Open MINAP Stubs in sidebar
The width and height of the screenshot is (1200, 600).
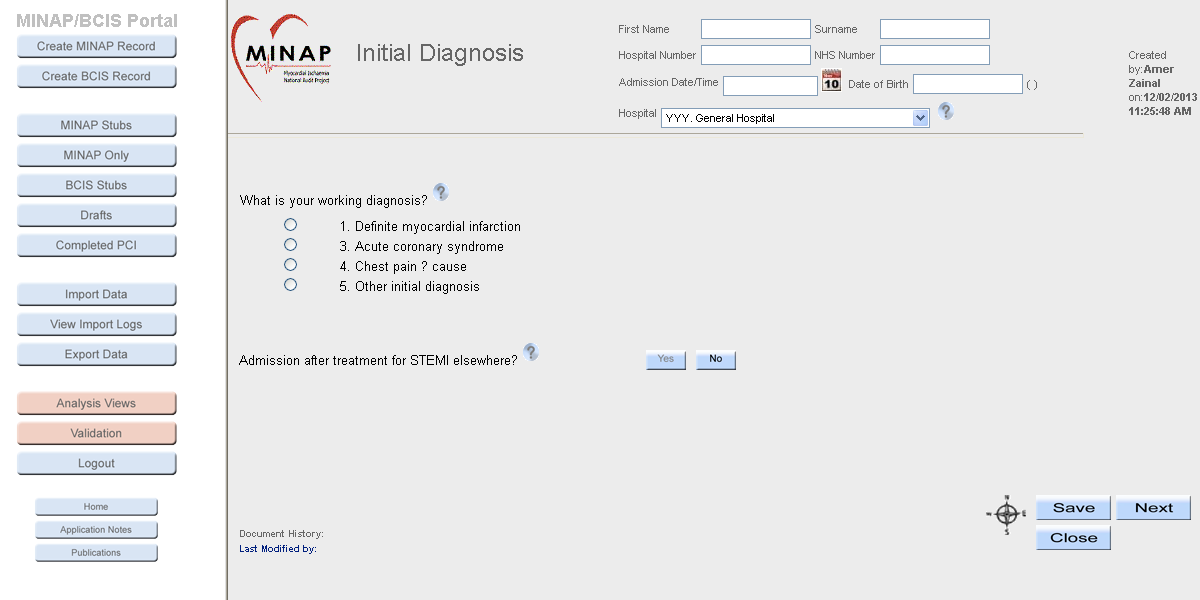[x=97, y=126]
